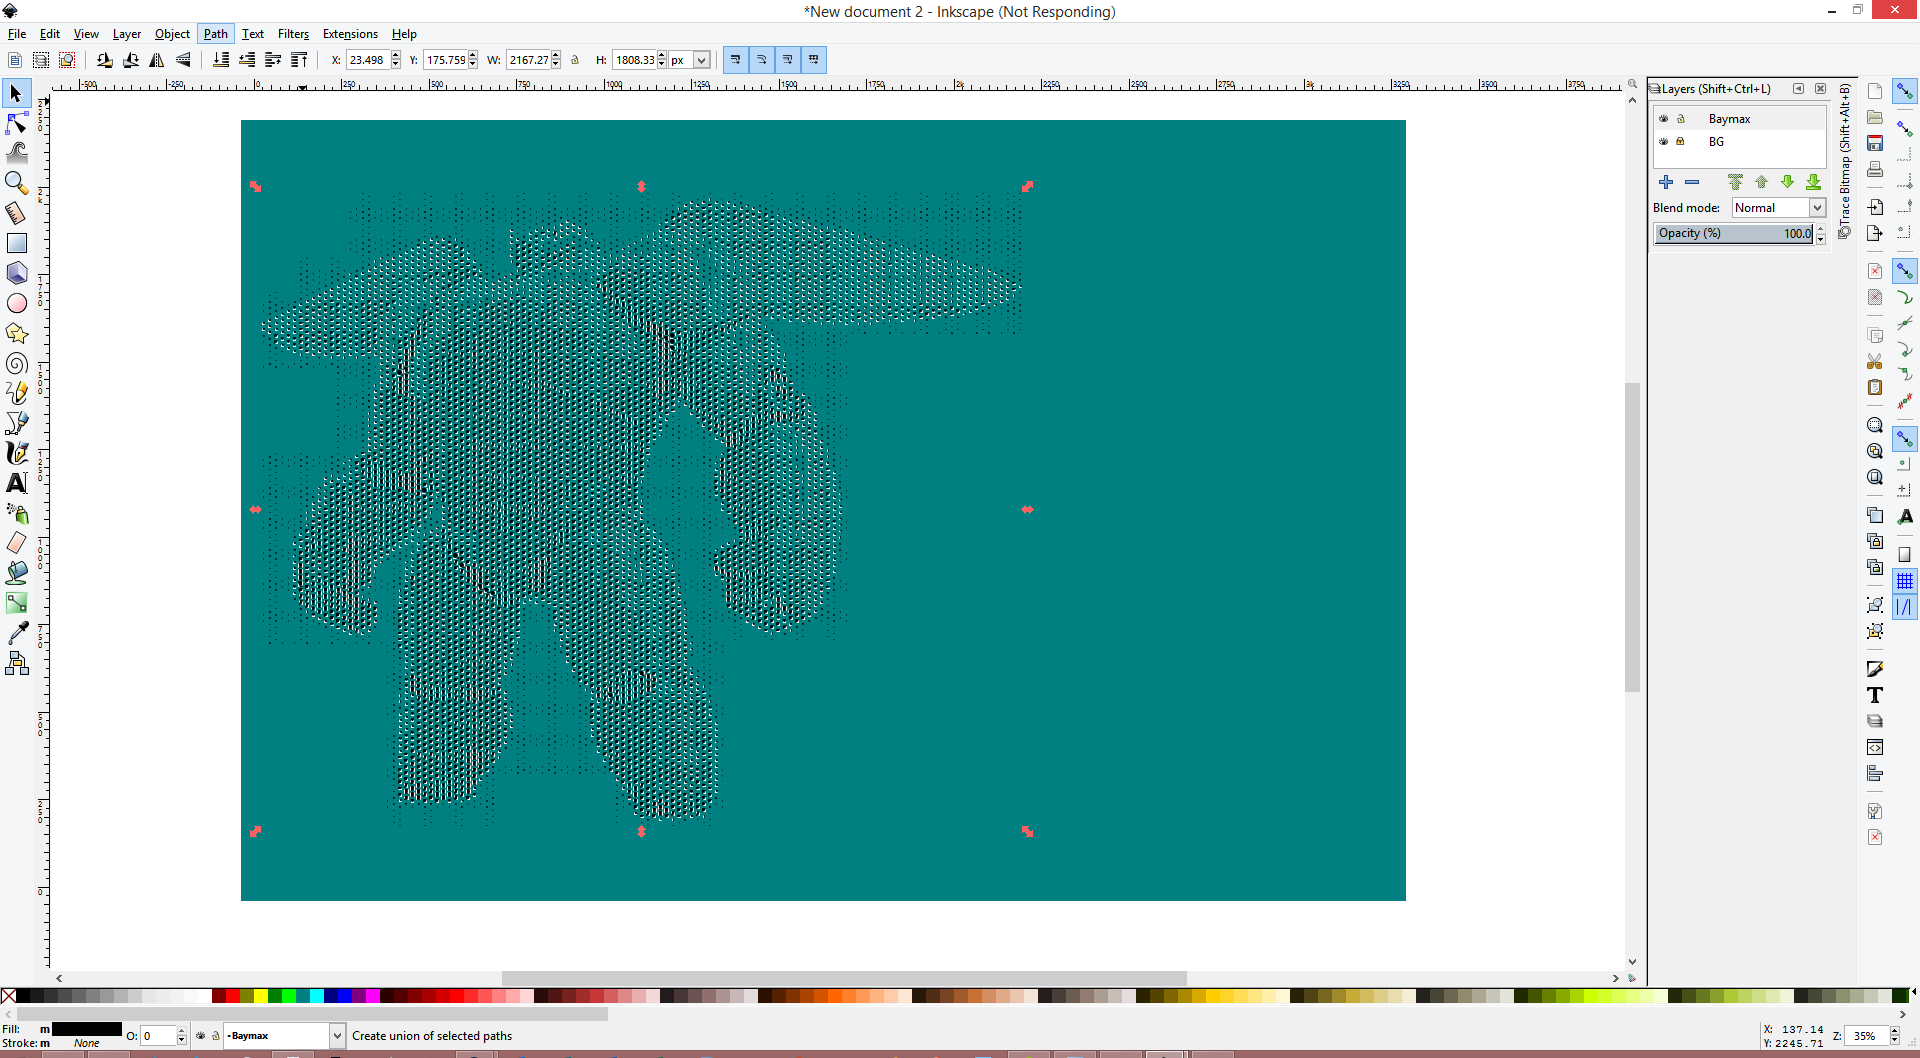
Task: Lower current layer one step
Action: click(x=1787, y=182)
